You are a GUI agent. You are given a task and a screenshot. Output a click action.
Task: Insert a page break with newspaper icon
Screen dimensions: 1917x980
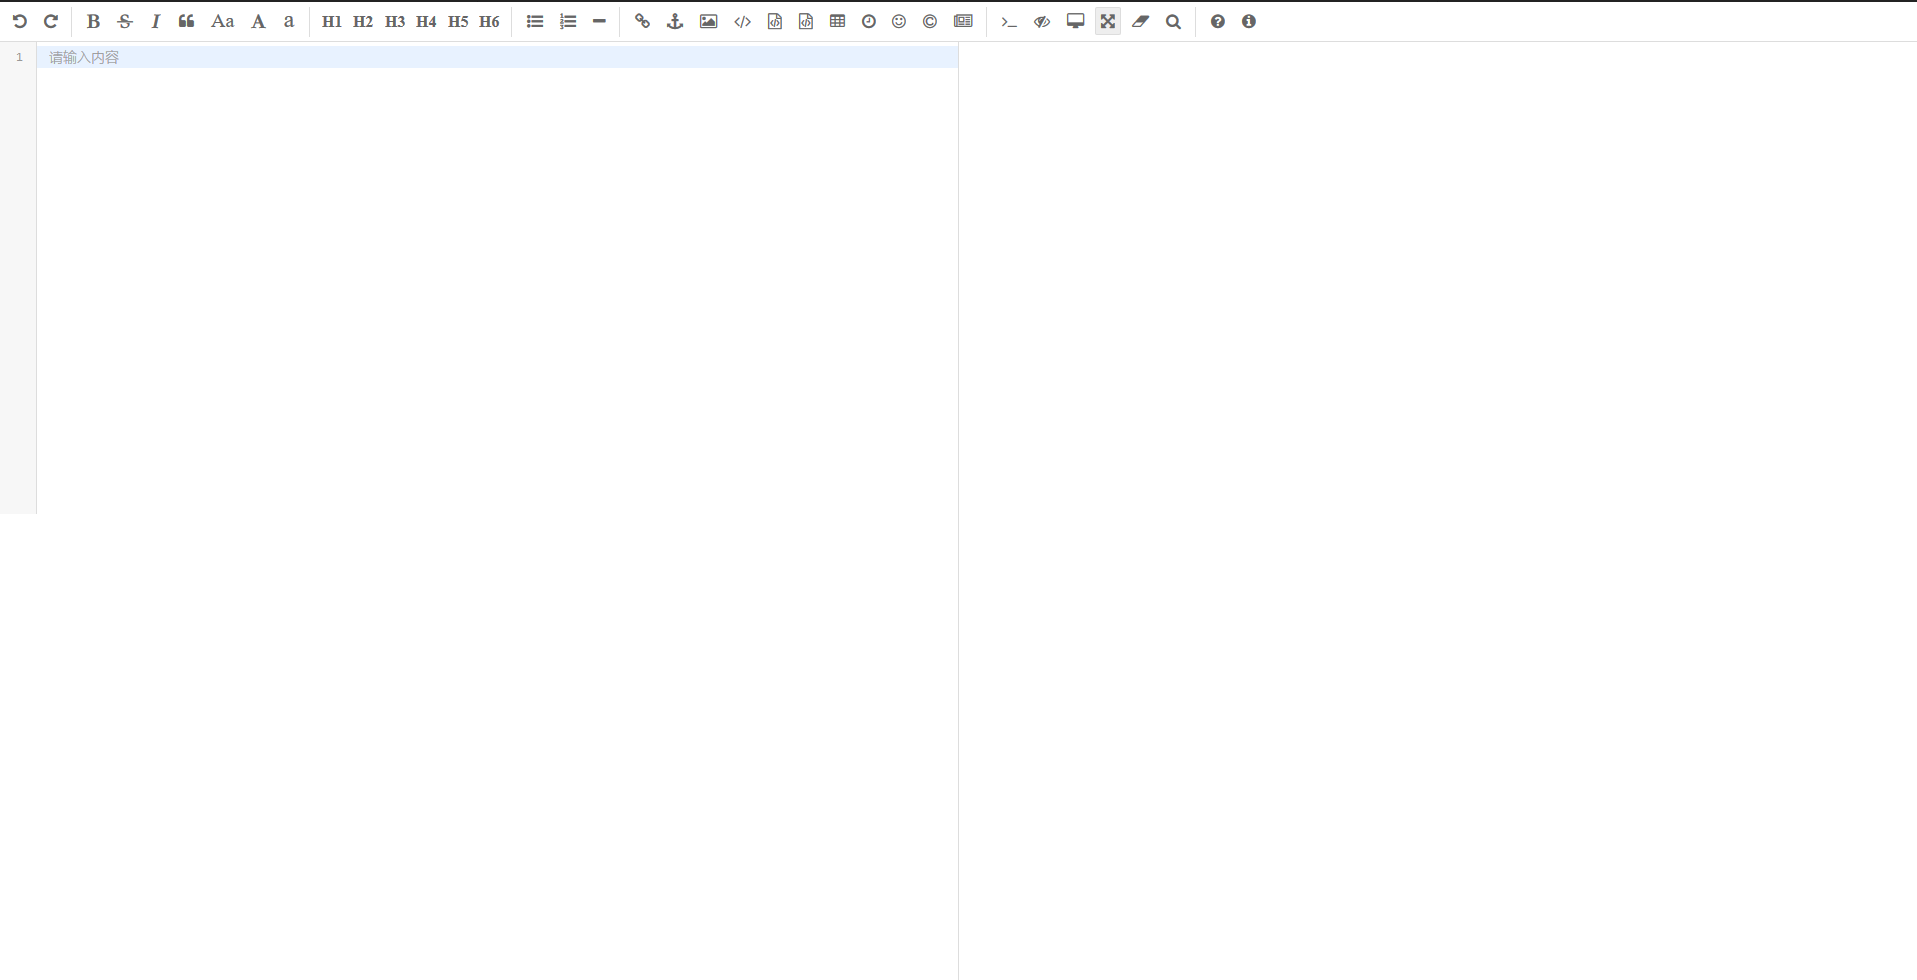point(963,21)
